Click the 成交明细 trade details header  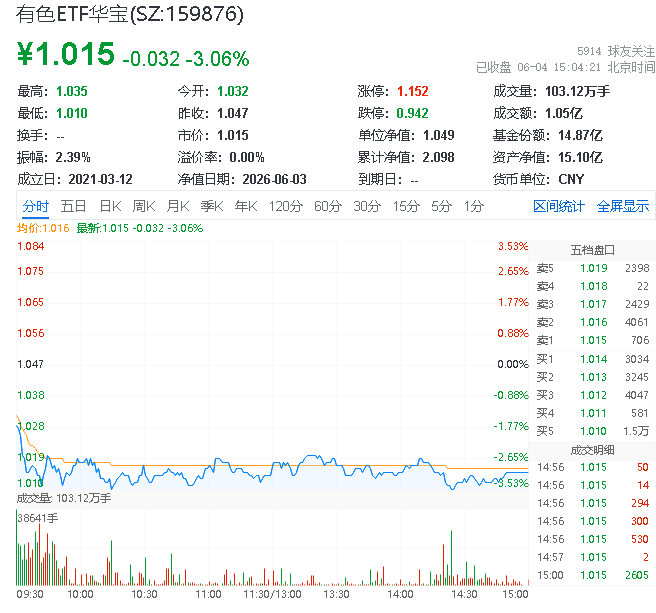click(x=592, y=450)
